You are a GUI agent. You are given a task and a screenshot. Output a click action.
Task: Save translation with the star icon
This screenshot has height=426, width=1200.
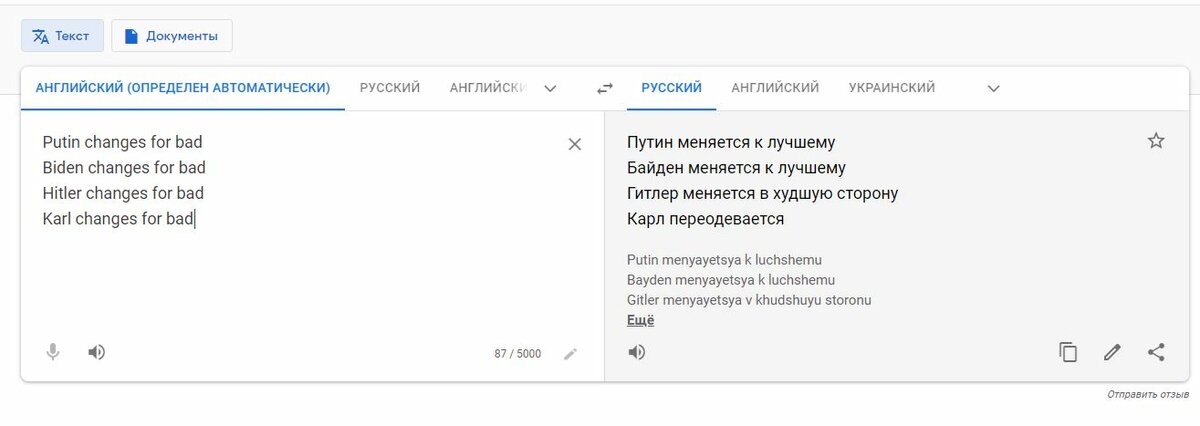[1156, 141]
